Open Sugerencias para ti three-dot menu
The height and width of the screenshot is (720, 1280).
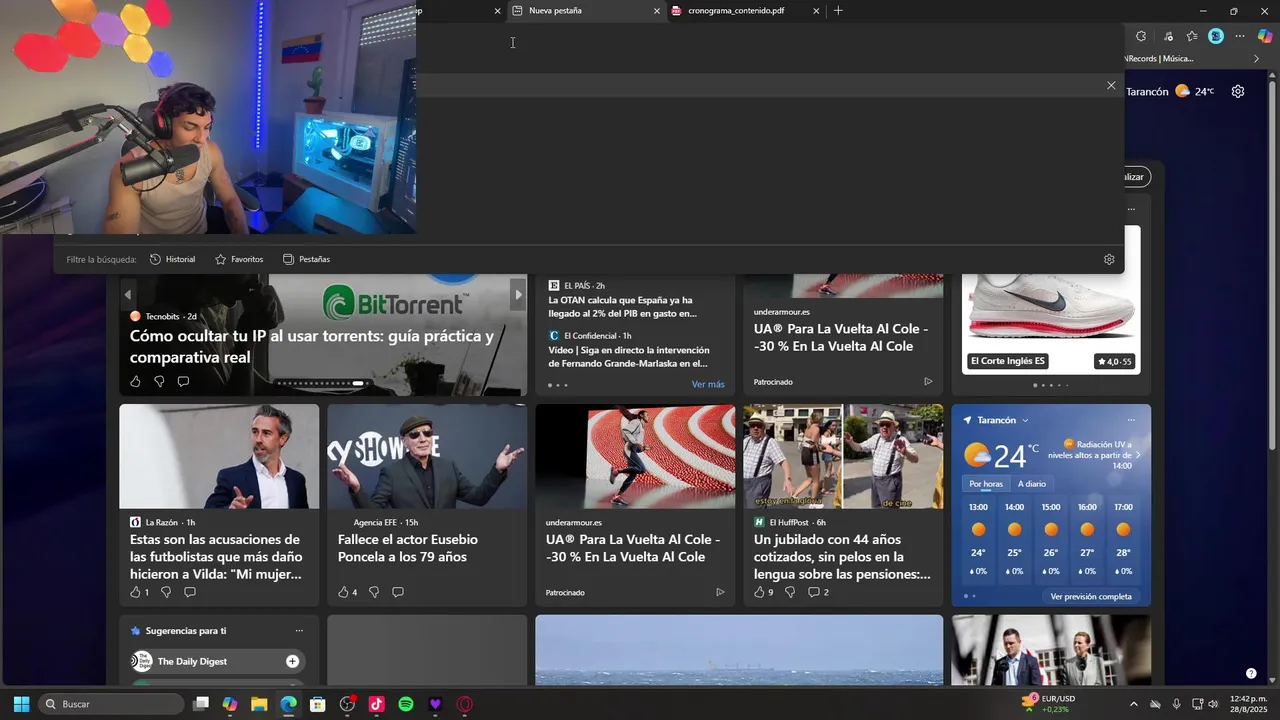(x=299, y=631)
